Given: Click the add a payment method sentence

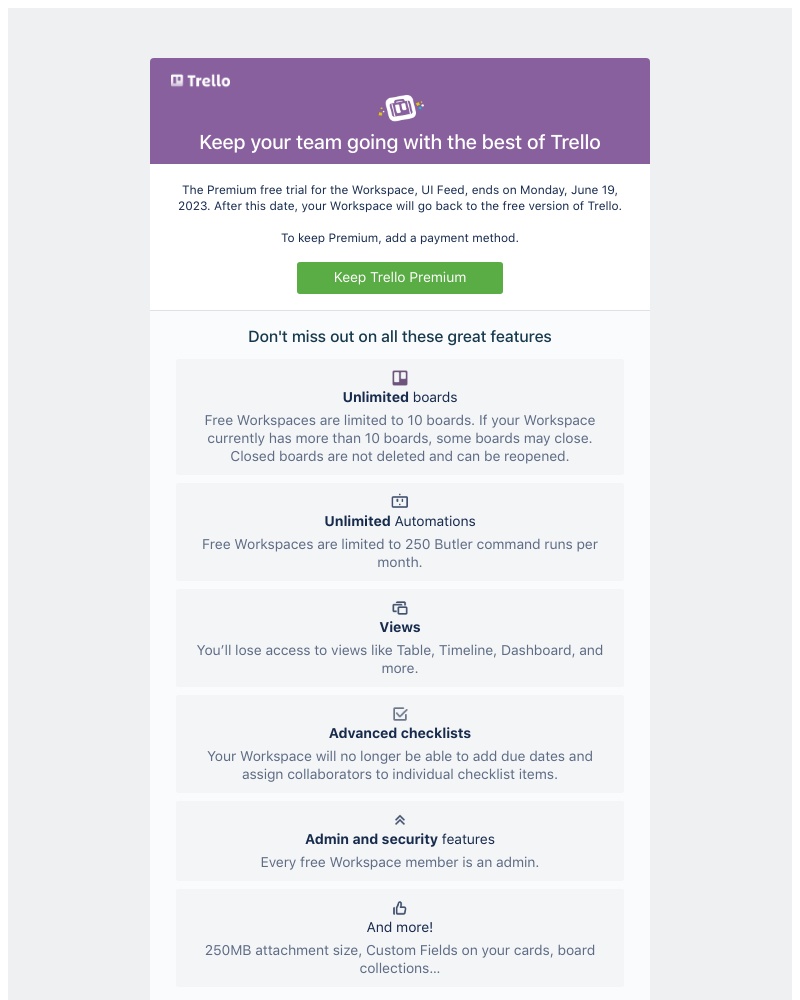Looking at the screenshot, I should coord(400,238).
